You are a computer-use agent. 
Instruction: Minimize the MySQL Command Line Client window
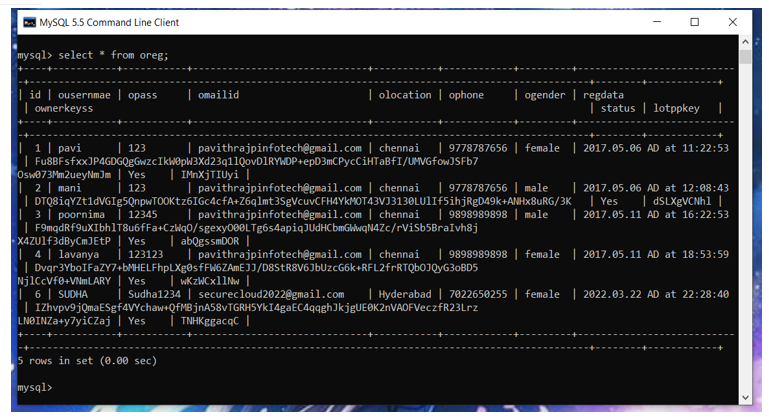pos(657,22)
